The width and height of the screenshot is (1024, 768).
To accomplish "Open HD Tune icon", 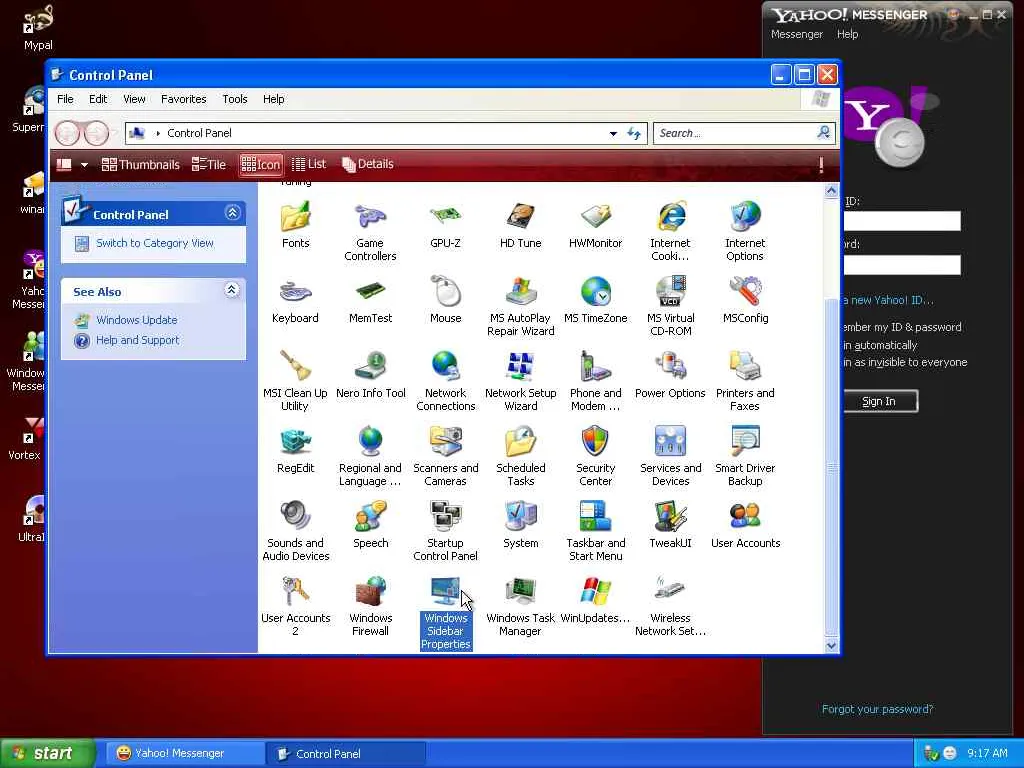I will click(x=520, y=218).
